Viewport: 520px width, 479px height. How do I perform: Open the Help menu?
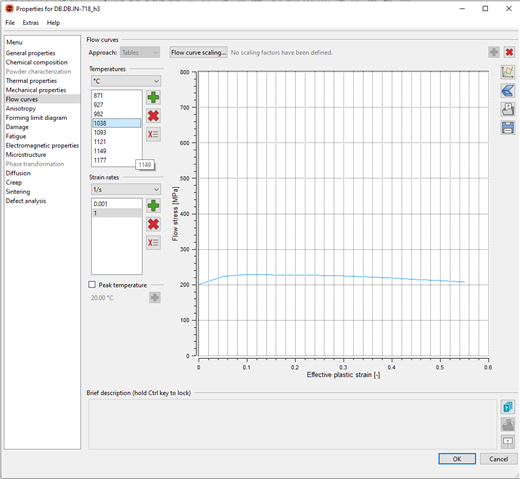(x=53, y=23)
